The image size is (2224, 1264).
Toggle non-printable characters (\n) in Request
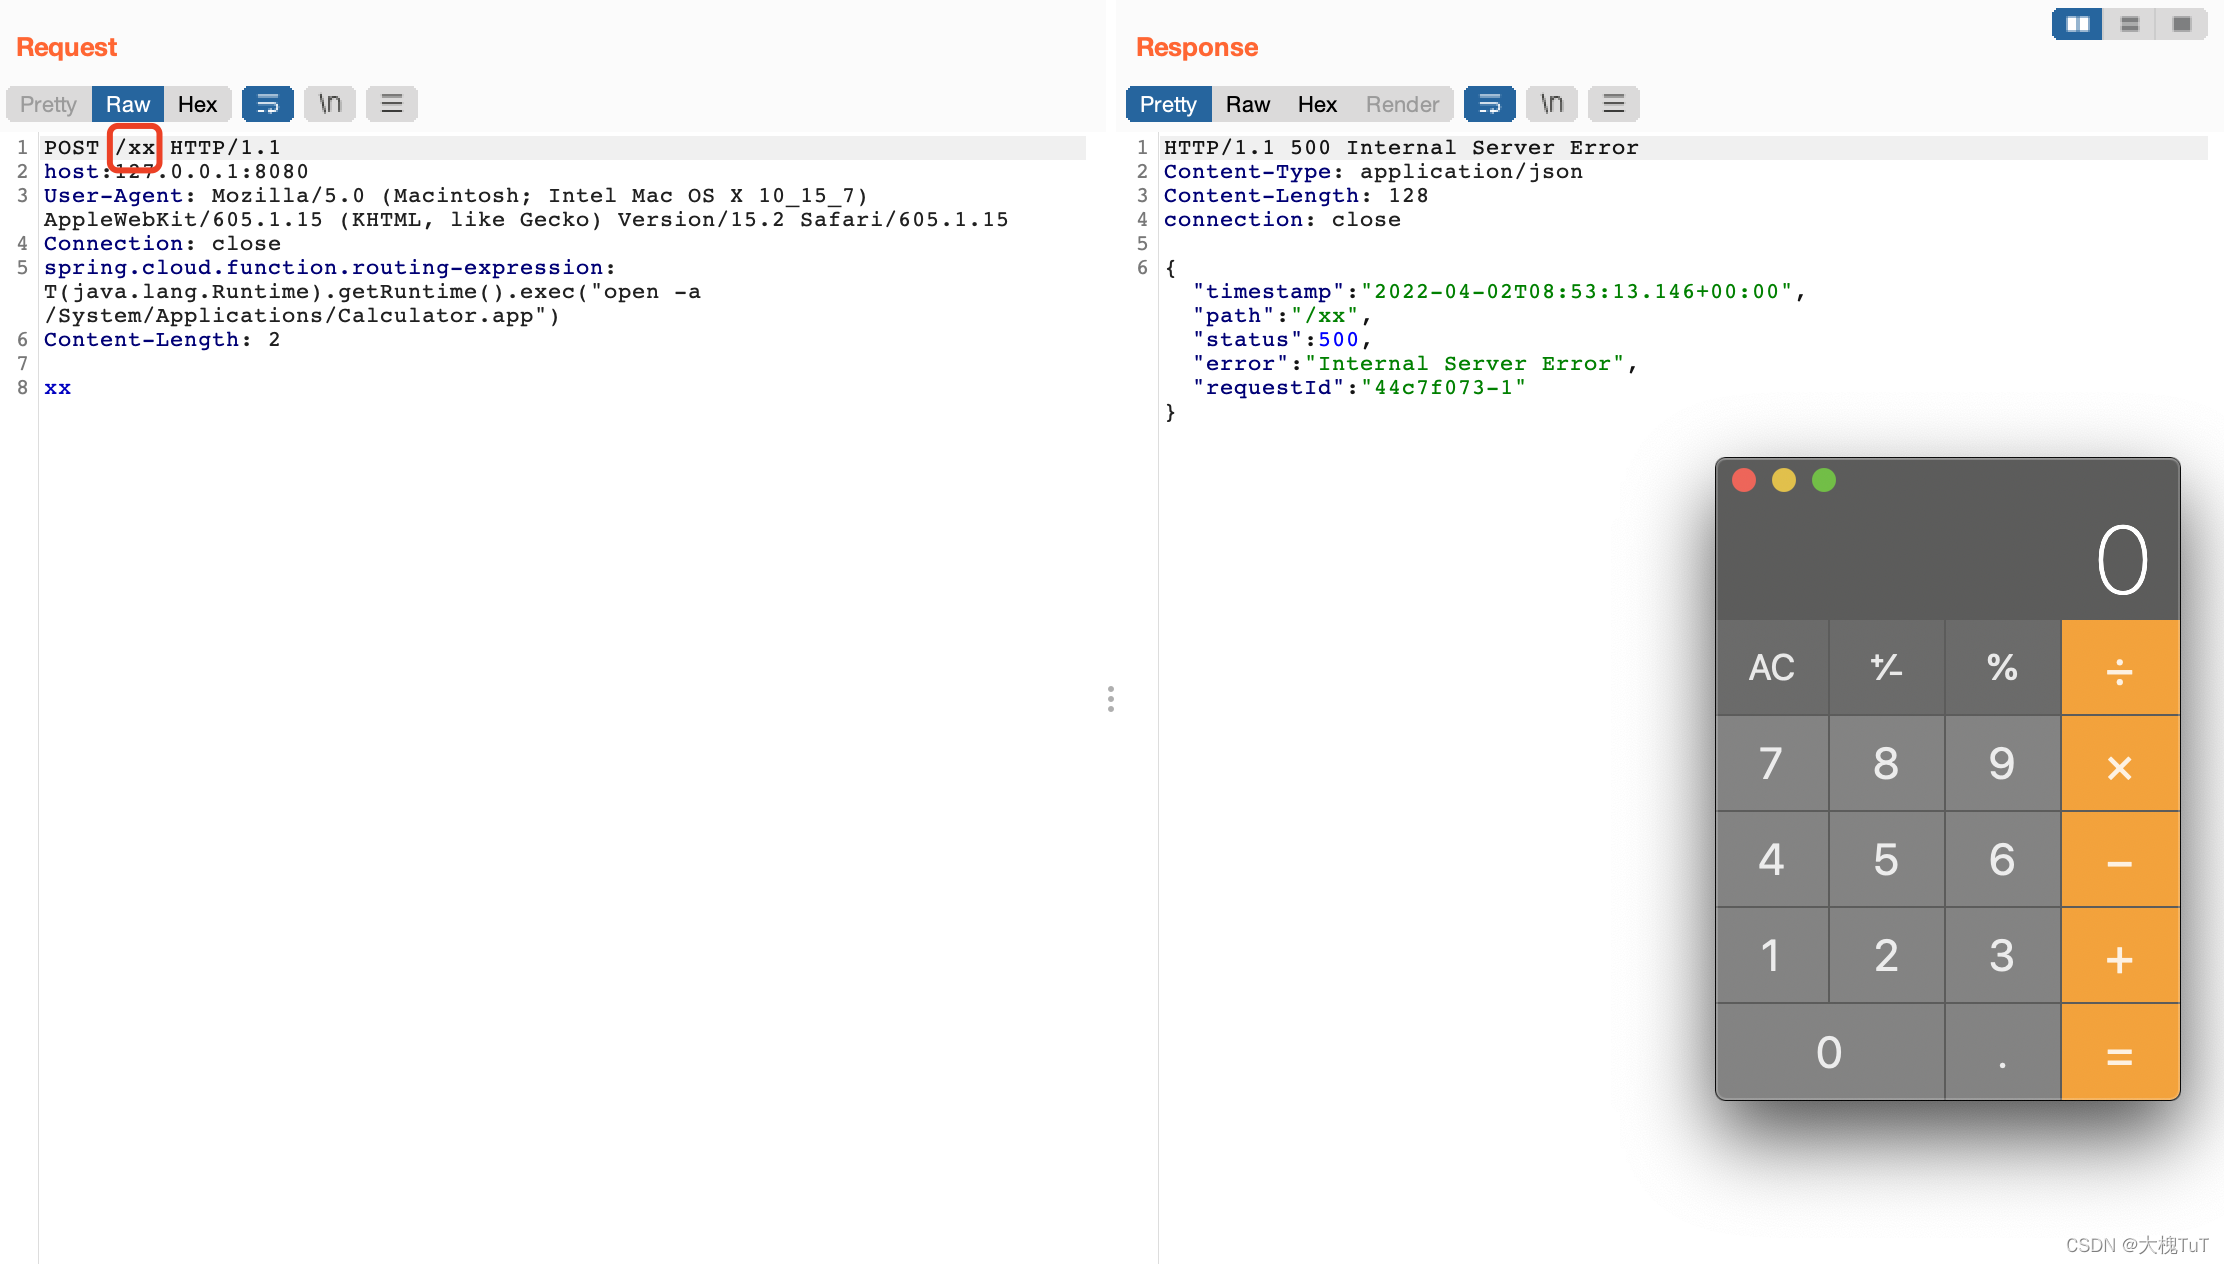(330, 104)
